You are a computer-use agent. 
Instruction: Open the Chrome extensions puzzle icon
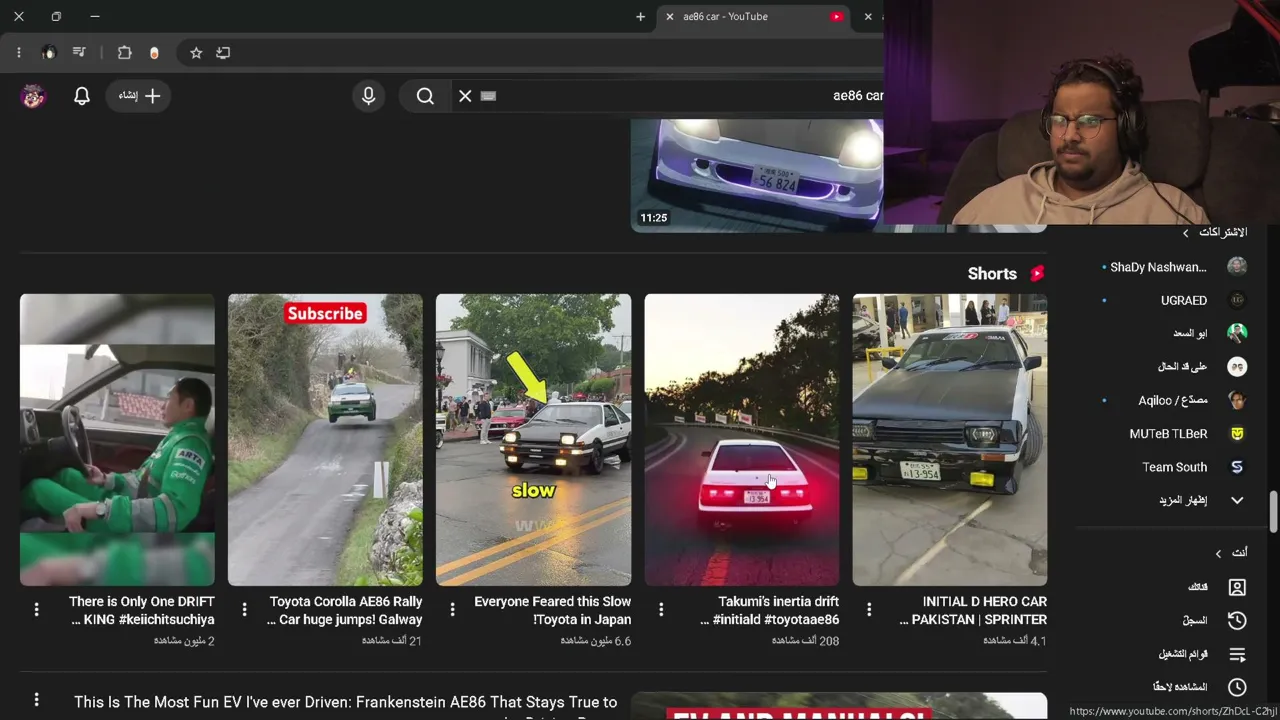124,52
